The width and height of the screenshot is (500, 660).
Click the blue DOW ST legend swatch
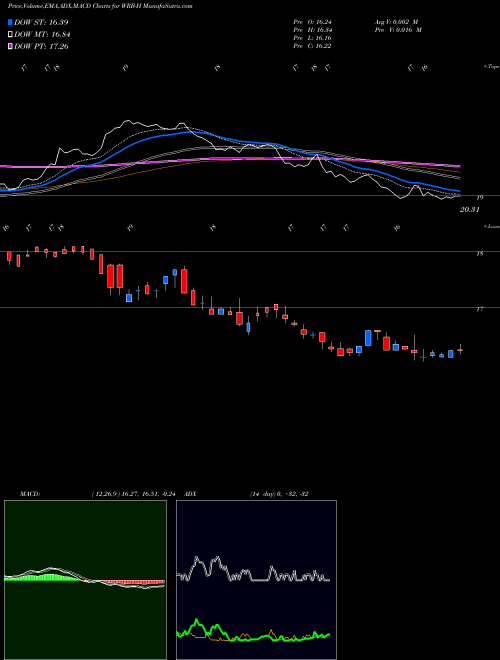pos(10,22)
